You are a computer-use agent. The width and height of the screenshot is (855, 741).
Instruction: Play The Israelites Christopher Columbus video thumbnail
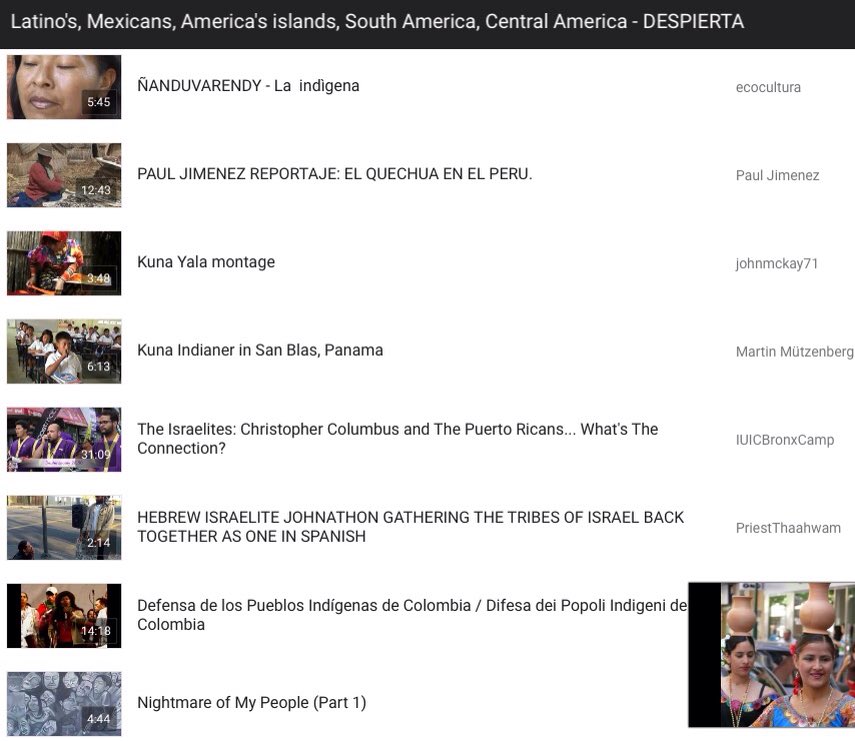click(x=63, y=439)
